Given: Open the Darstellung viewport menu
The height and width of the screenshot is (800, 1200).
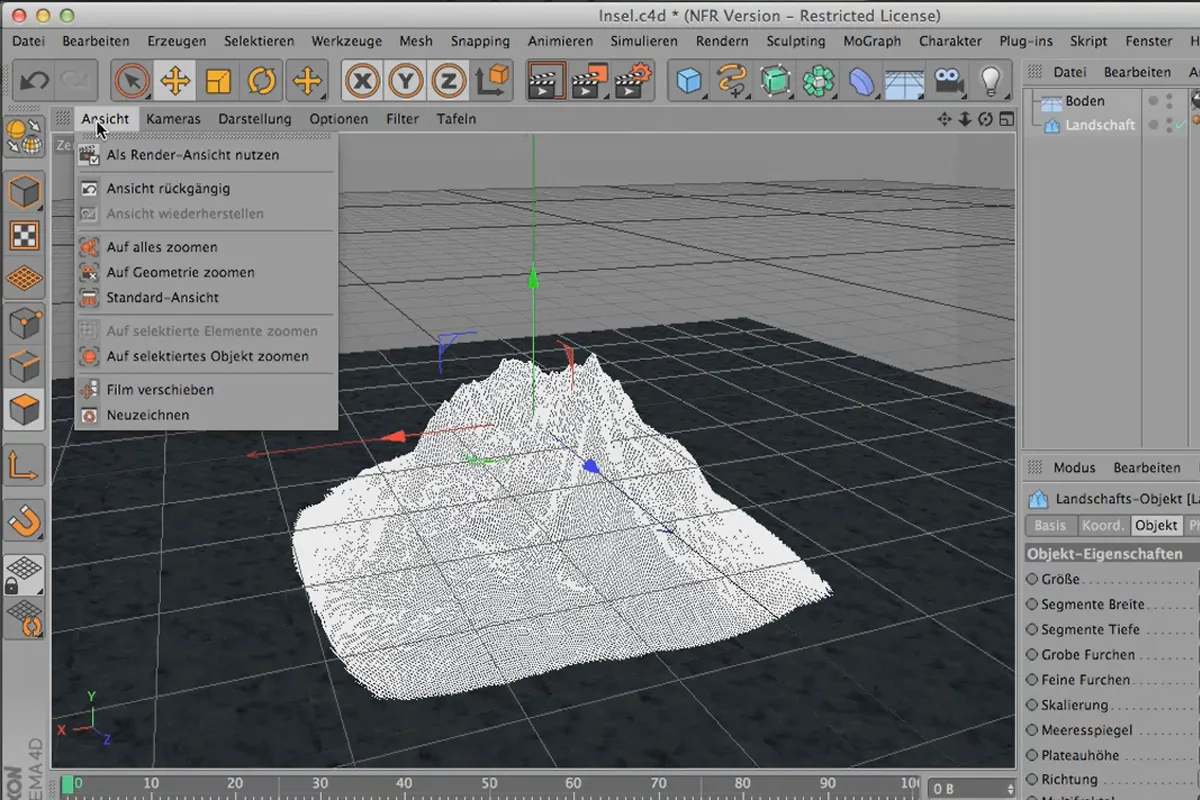Looking at the screenshot, I should point(255,119).
